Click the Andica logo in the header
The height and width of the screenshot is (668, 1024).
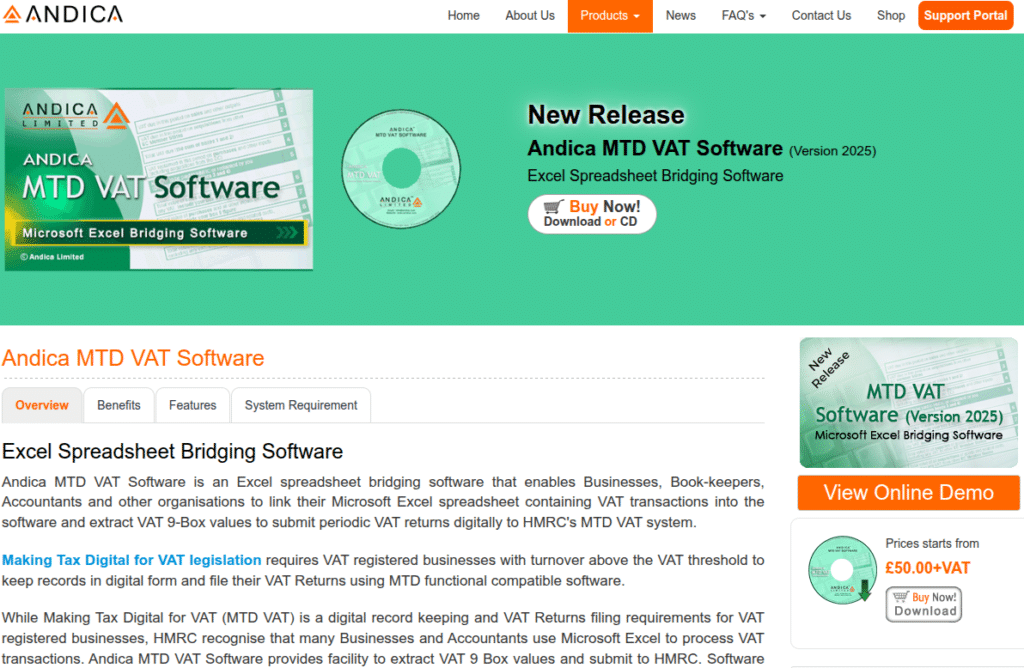tap(63, 14)
